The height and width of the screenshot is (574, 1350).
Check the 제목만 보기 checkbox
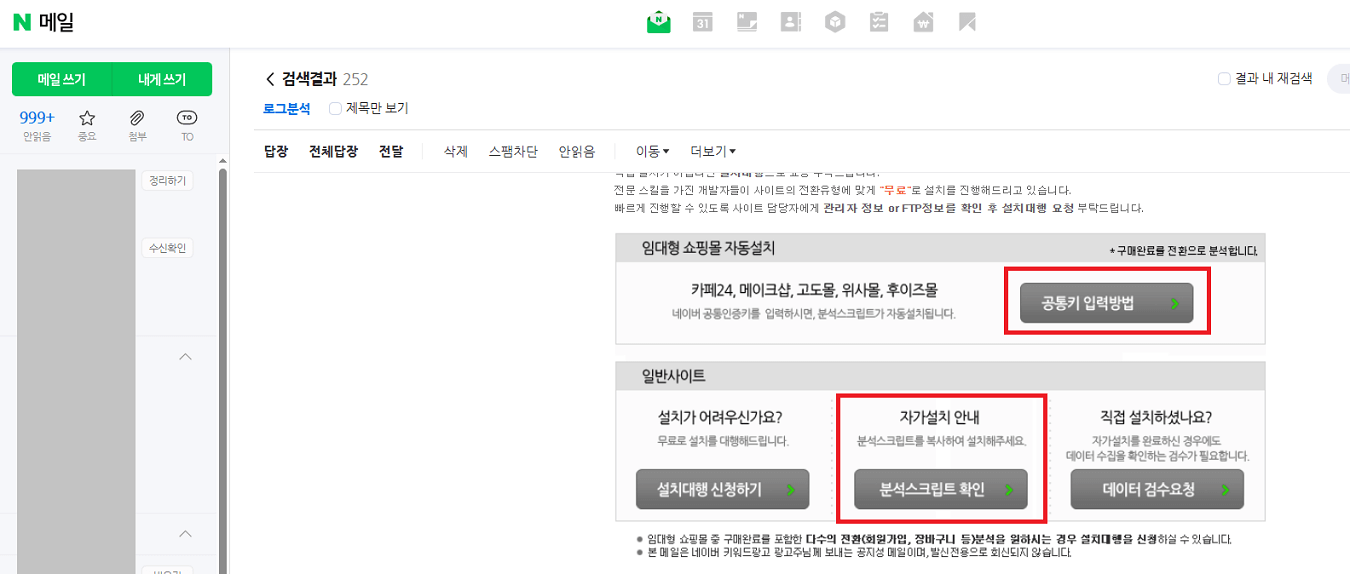click(336, 108)
